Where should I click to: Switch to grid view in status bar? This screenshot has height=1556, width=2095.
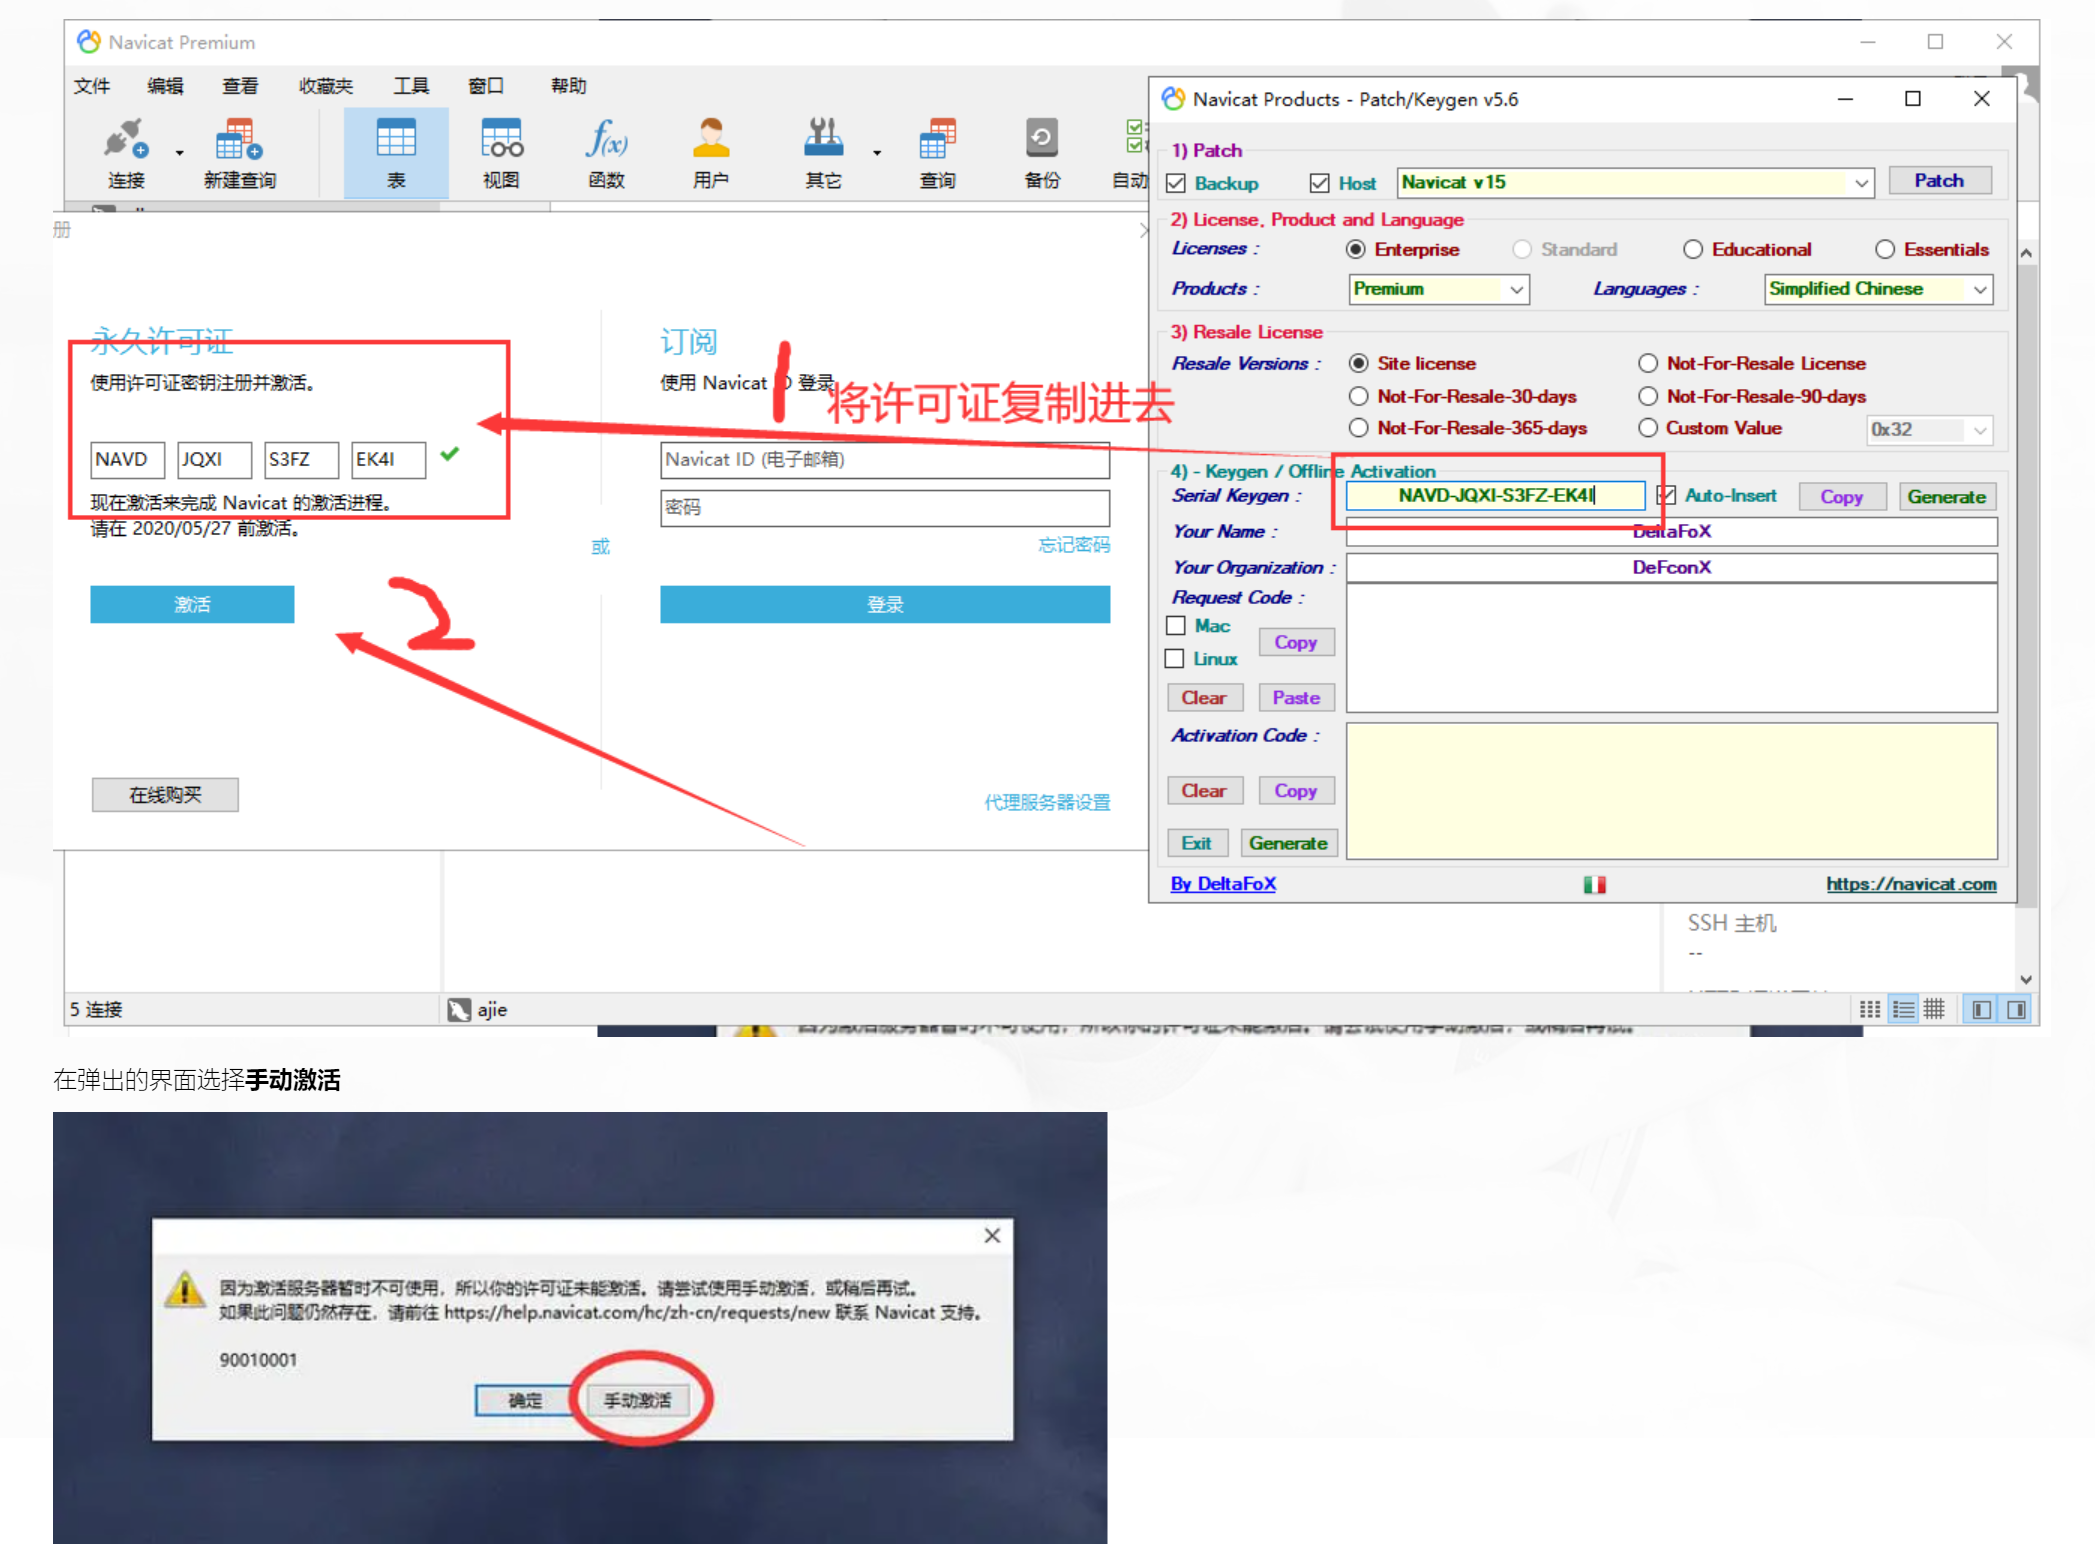1869,1009
